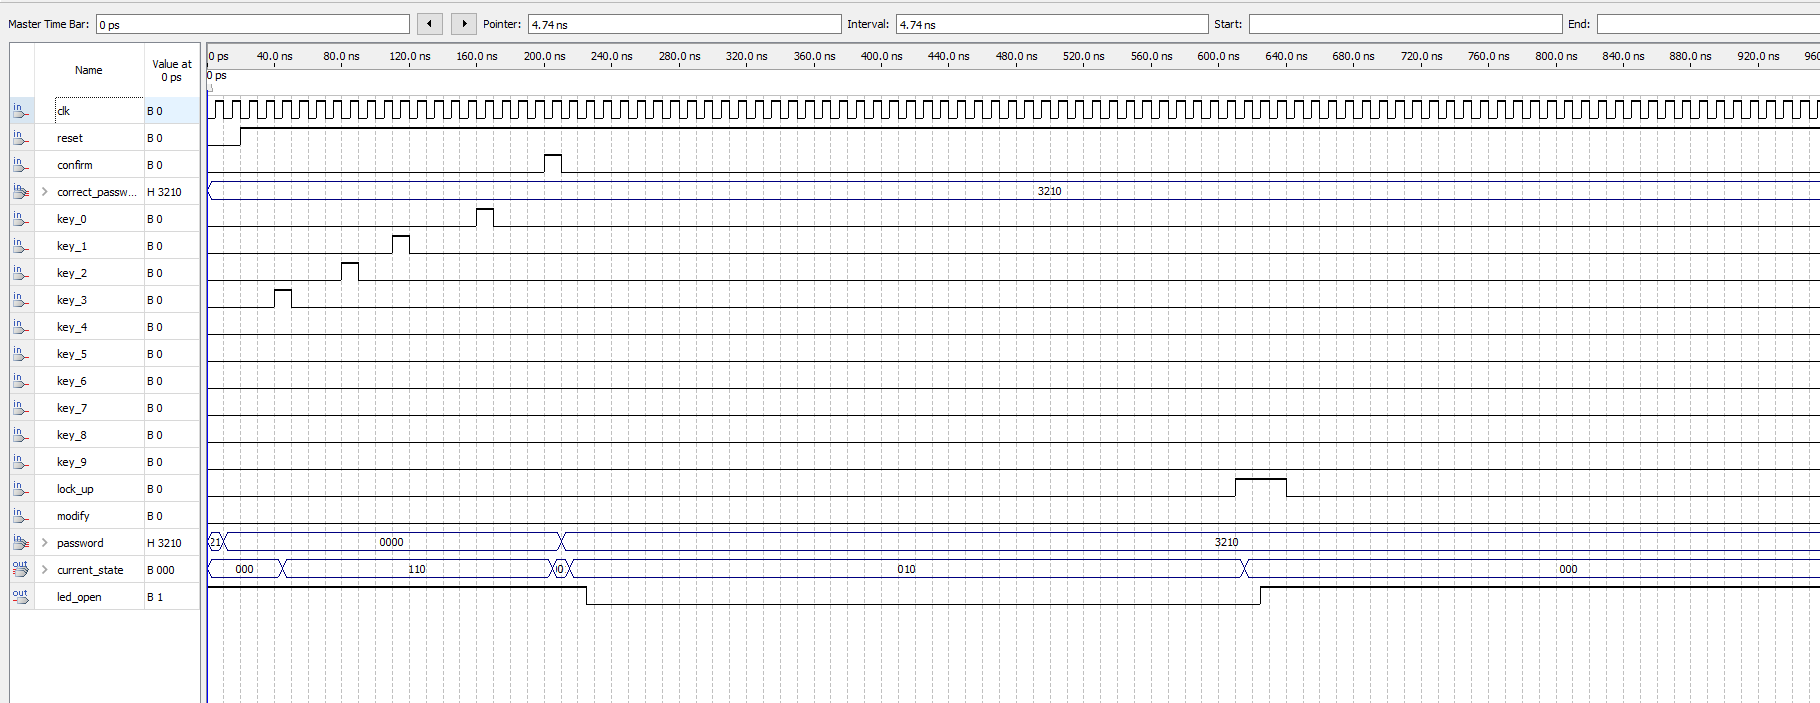Click the H 3210 value of correct_passw
The height and width of the screenshot is (703, 1820).
(x=165, y=192)
